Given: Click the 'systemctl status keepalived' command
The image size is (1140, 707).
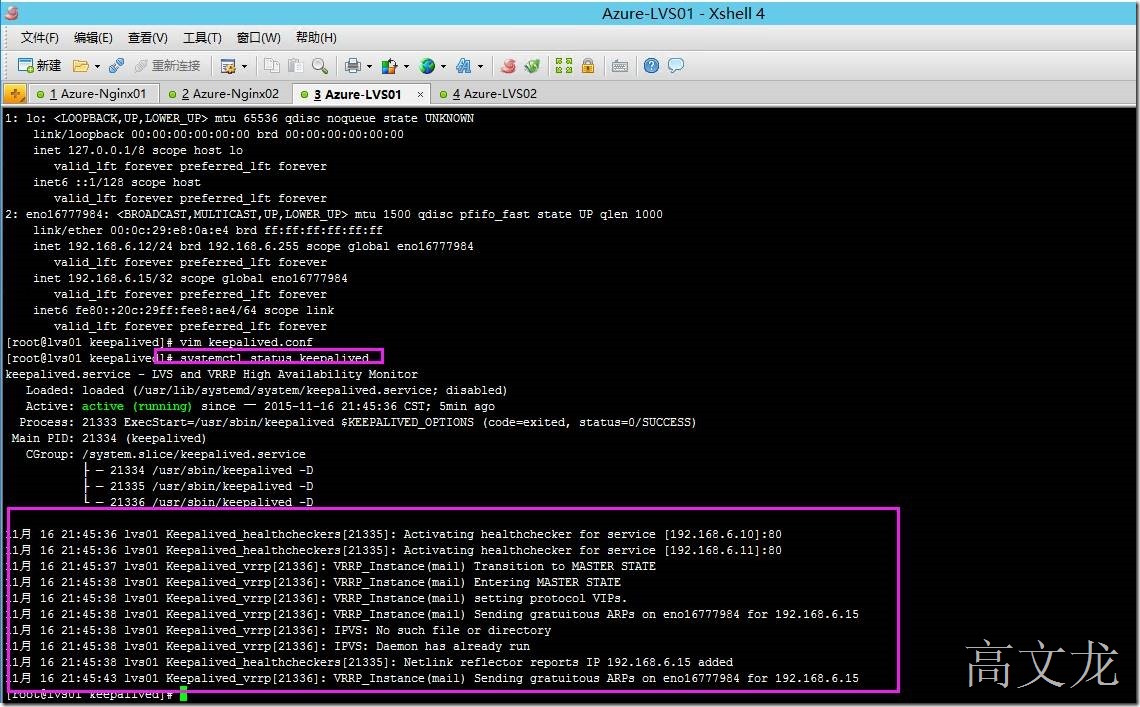Looking at the screenshot, I should coord(274,358).
